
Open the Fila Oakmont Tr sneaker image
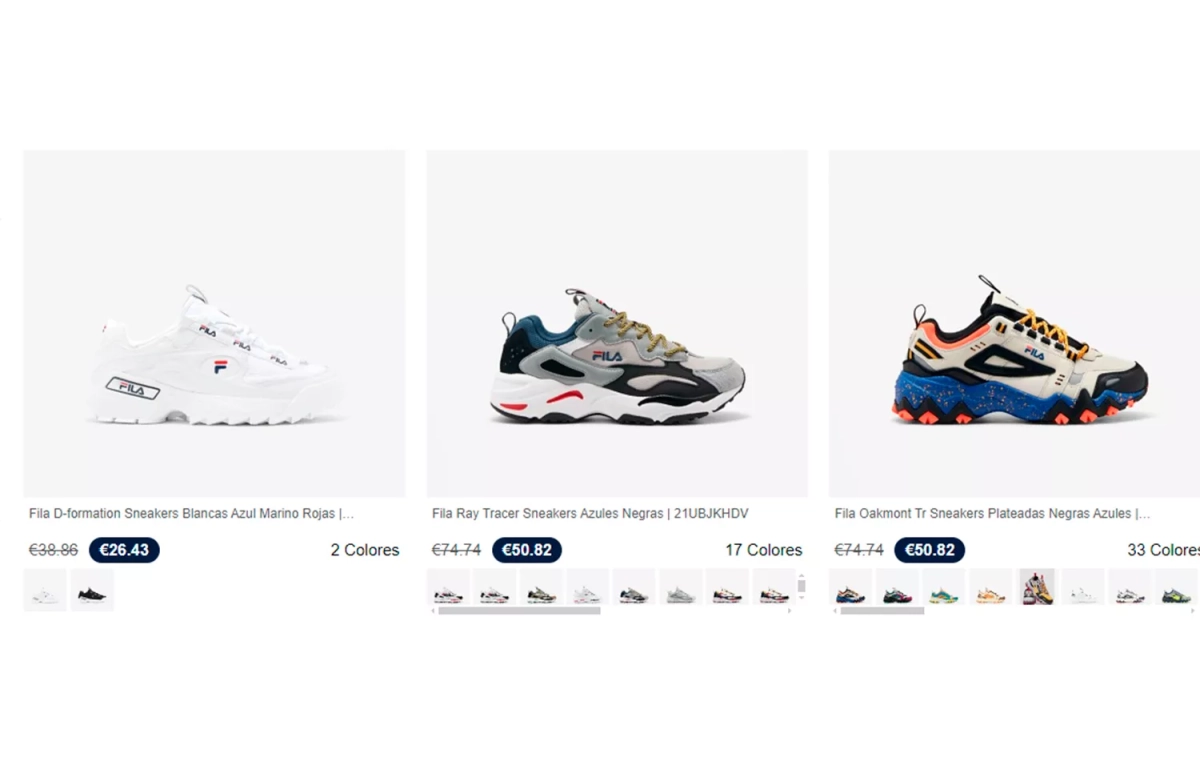click(1014, 323)
